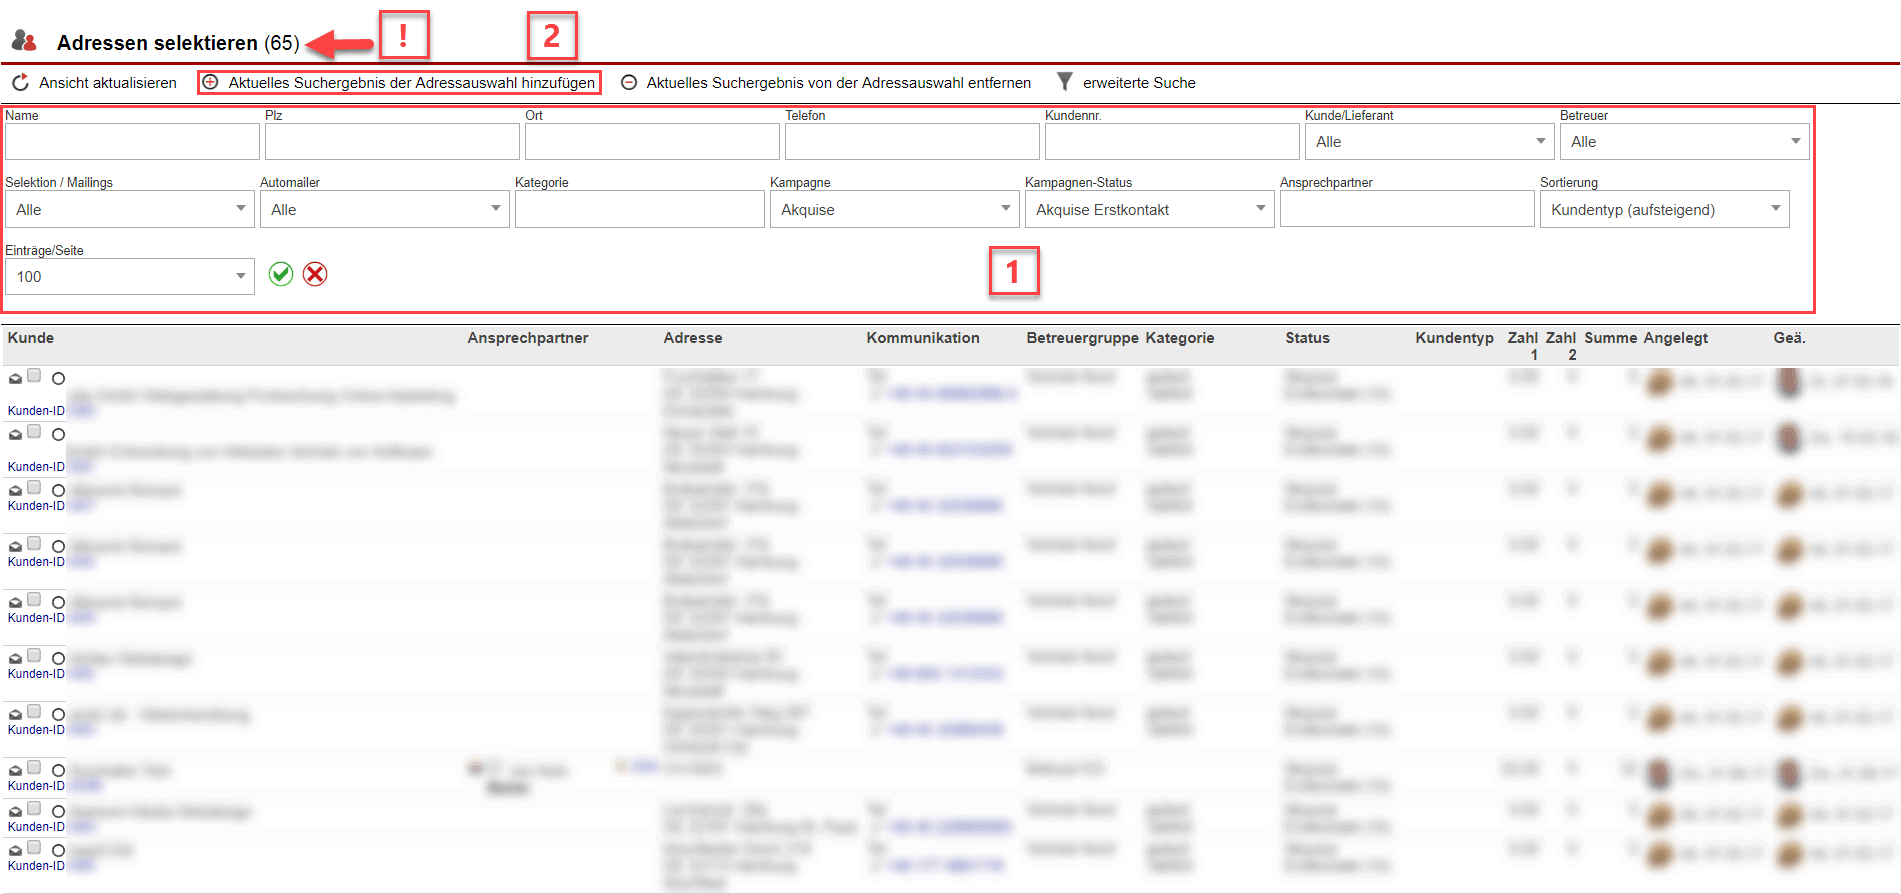Click the Kunden-ID link in the first row
This screenshot has width=1901, height=894.
pyautogui.click(x=36, y=411)
